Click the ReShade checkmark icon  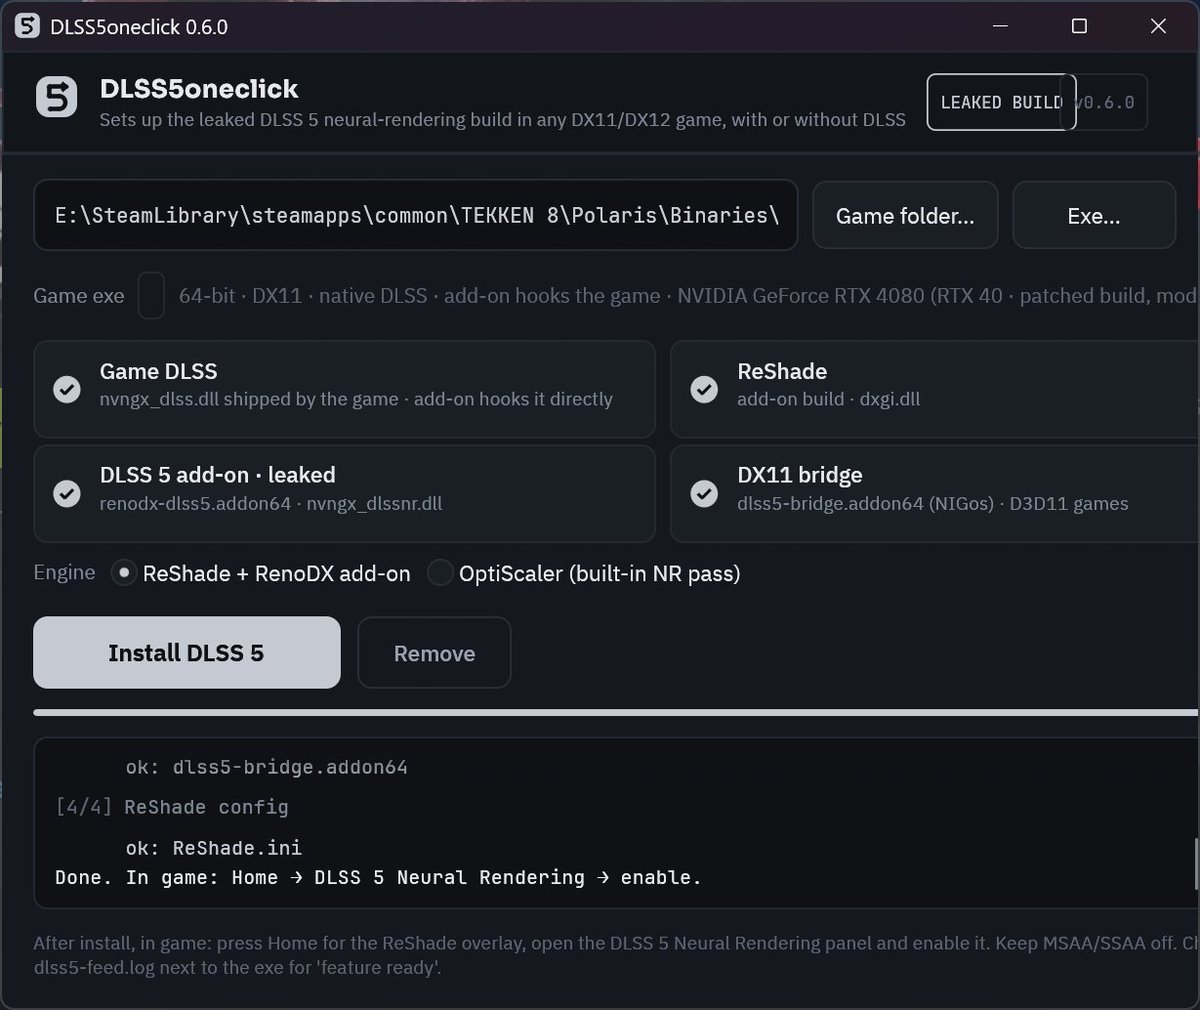704,389
